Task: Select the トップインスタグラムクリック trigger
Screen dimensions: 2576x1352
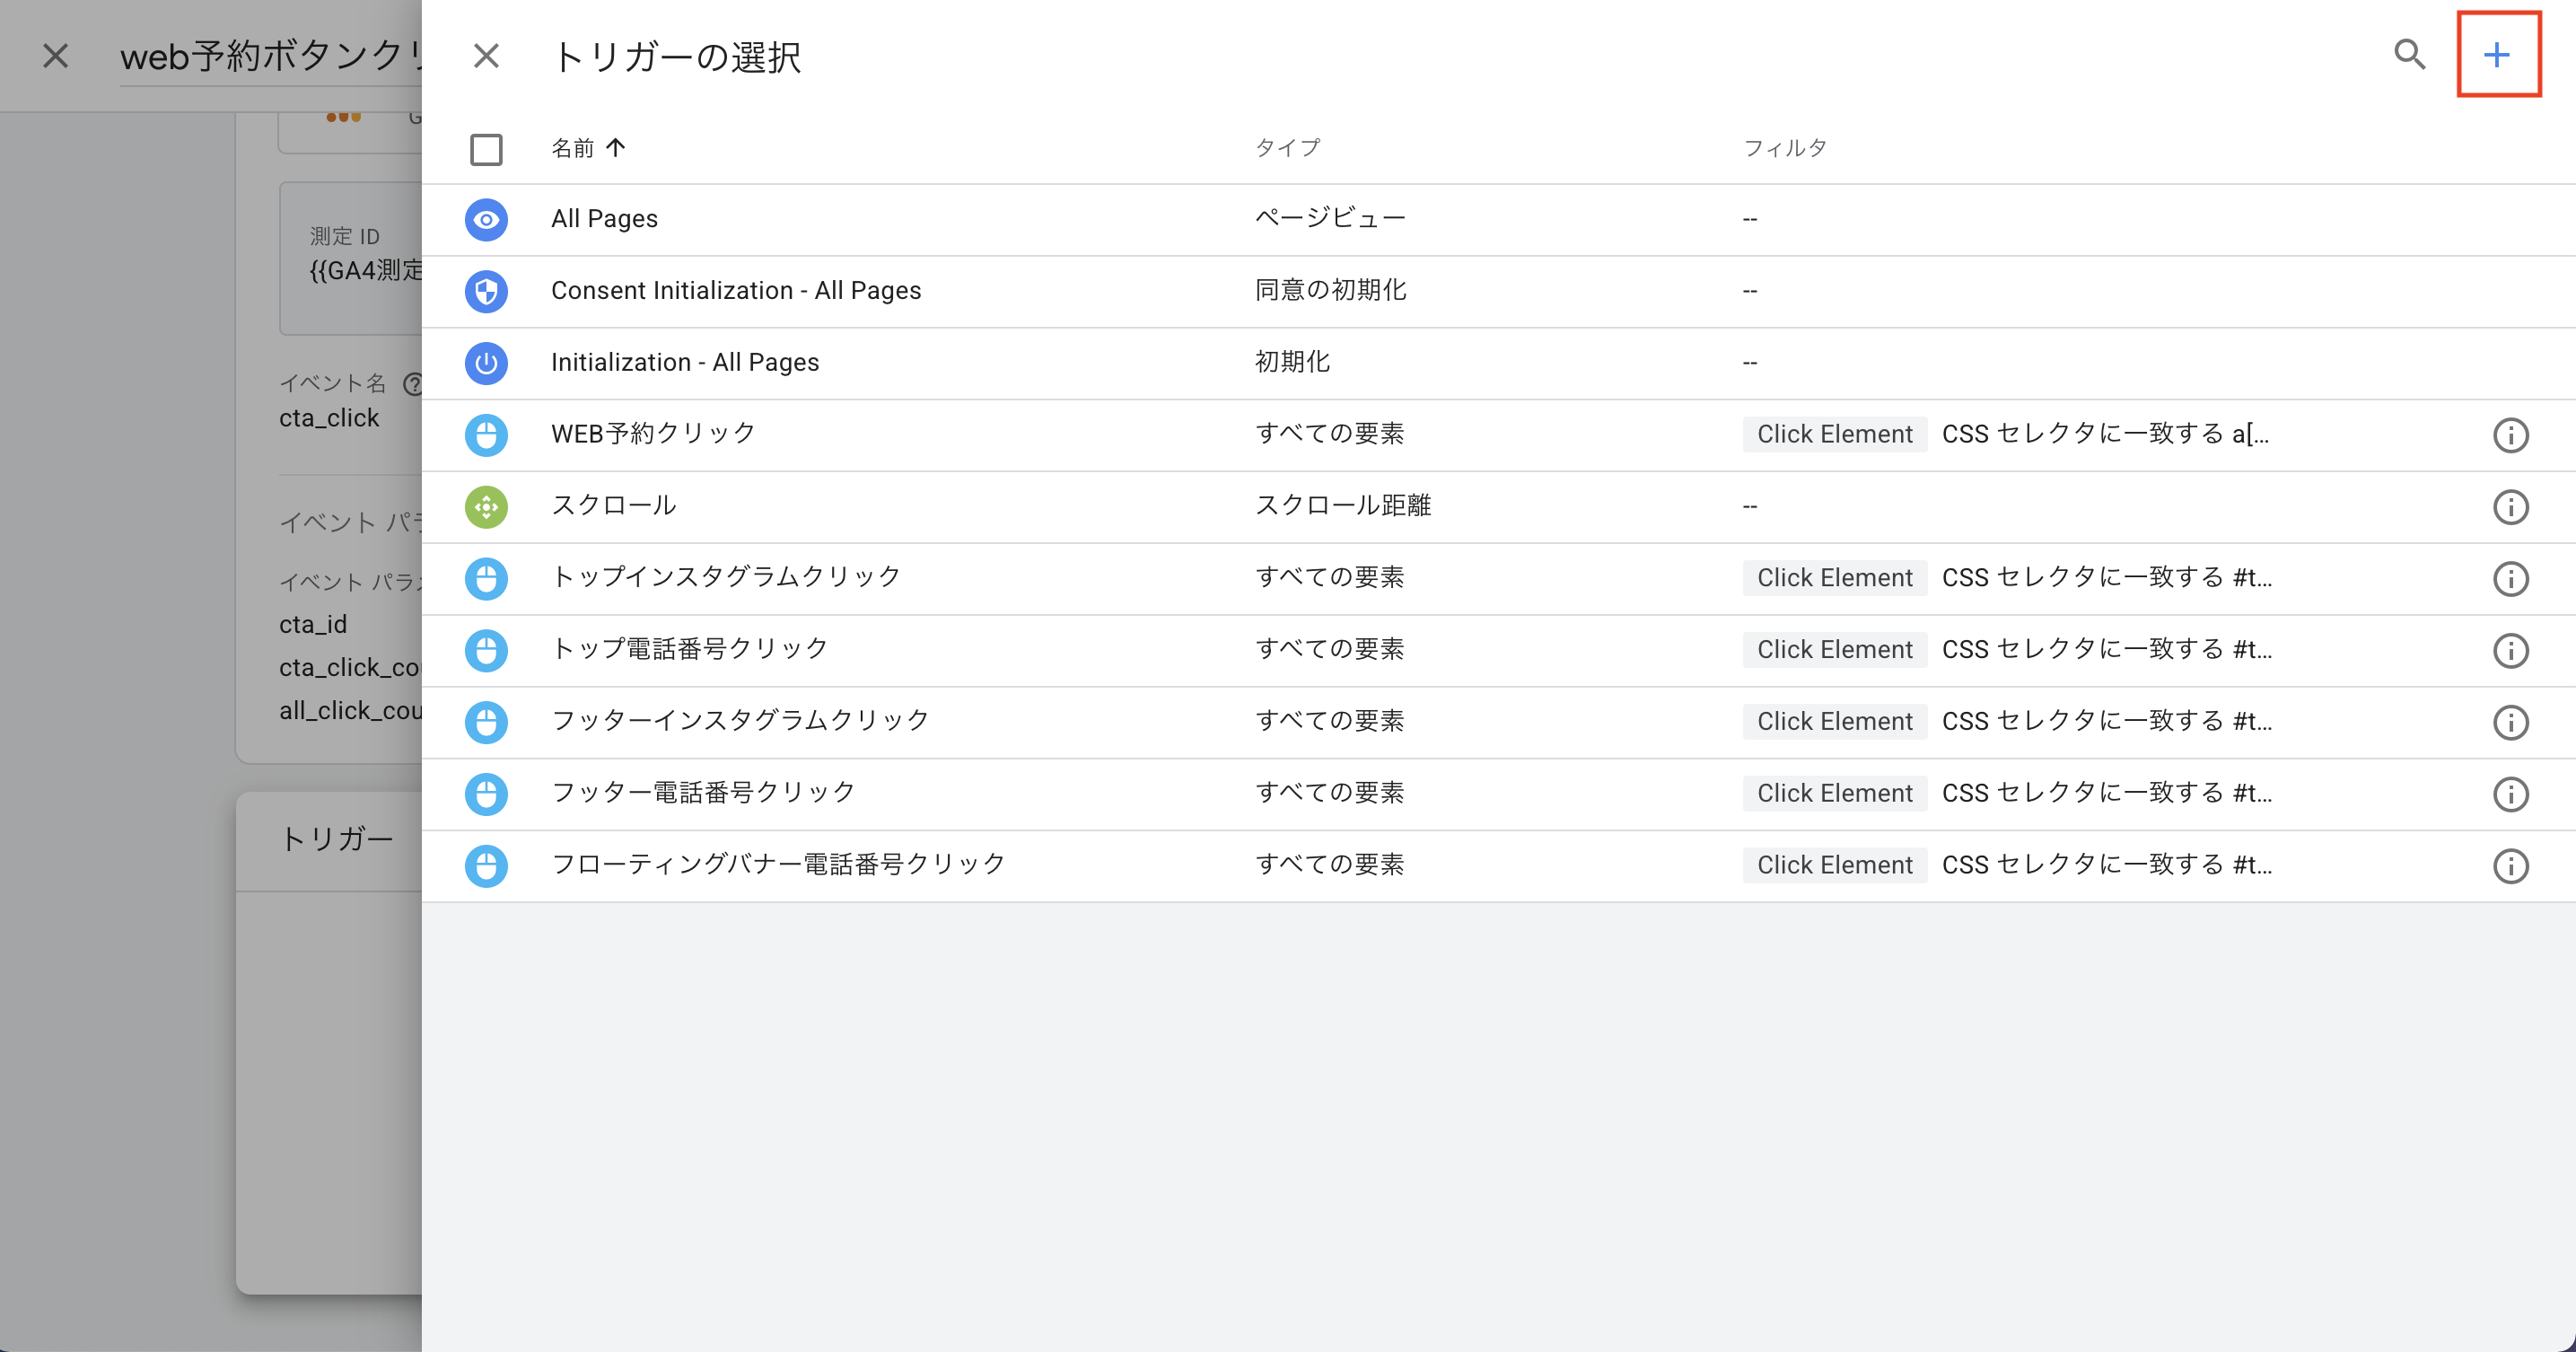Action: tap(726, 577)
